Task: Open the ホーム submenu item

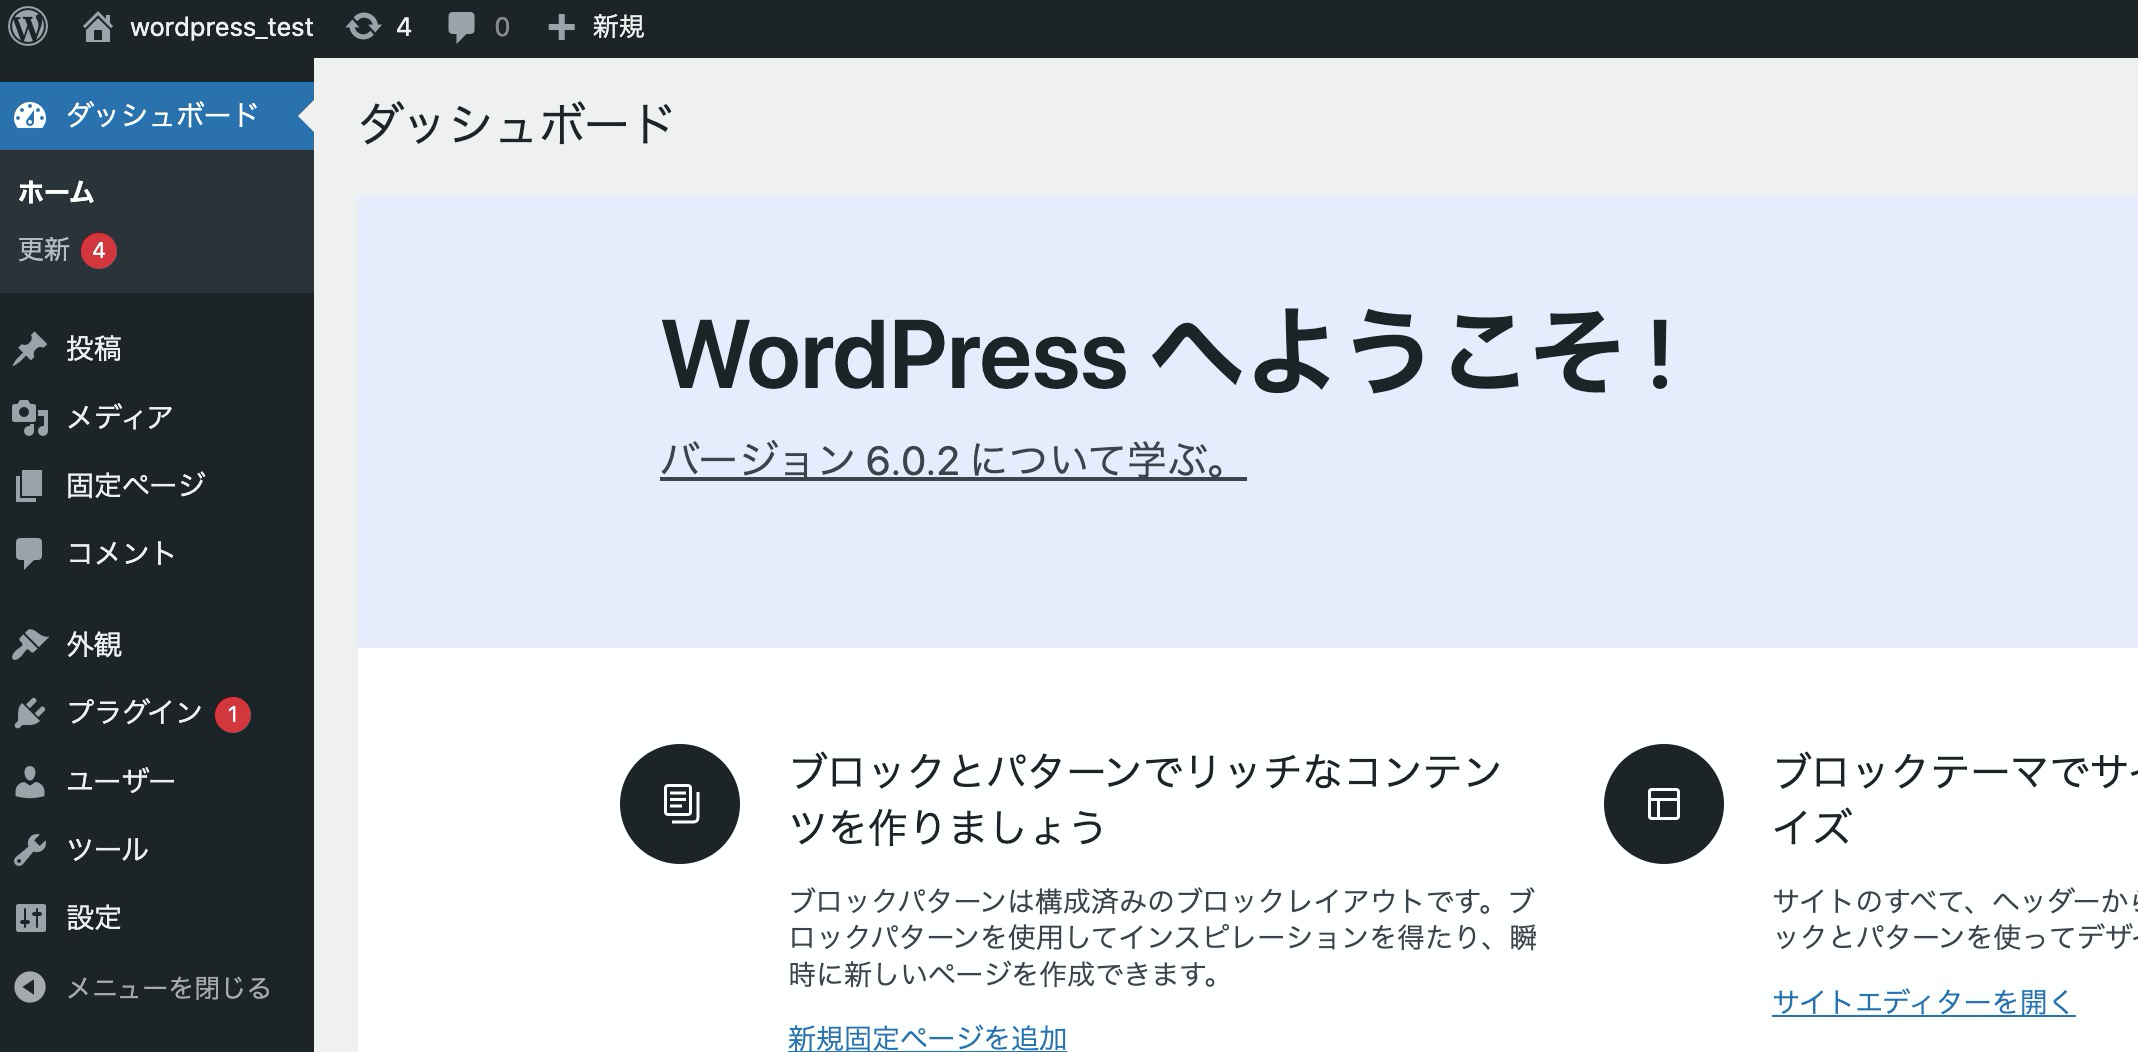Action: click(x=56, y=192)
